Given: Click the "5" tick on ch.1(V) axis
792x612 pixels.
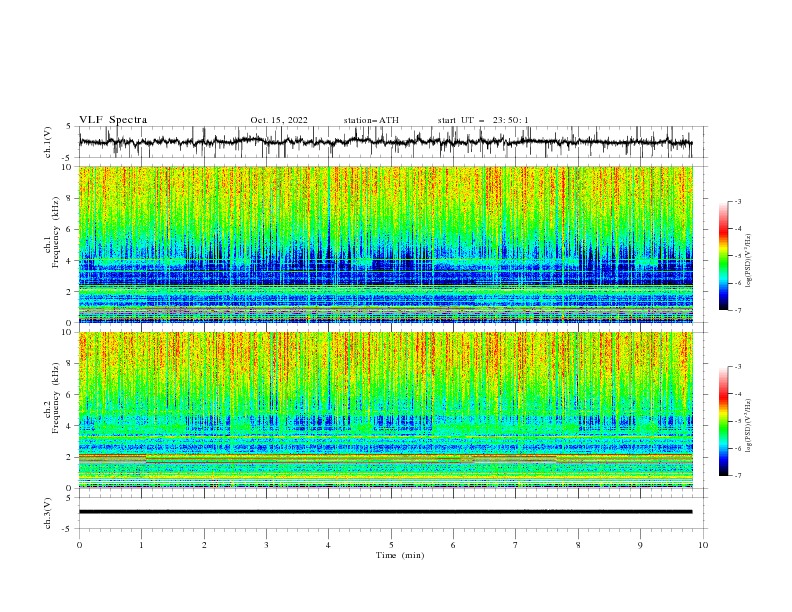Looking at the screenshot, I should (x=69, y=126).
